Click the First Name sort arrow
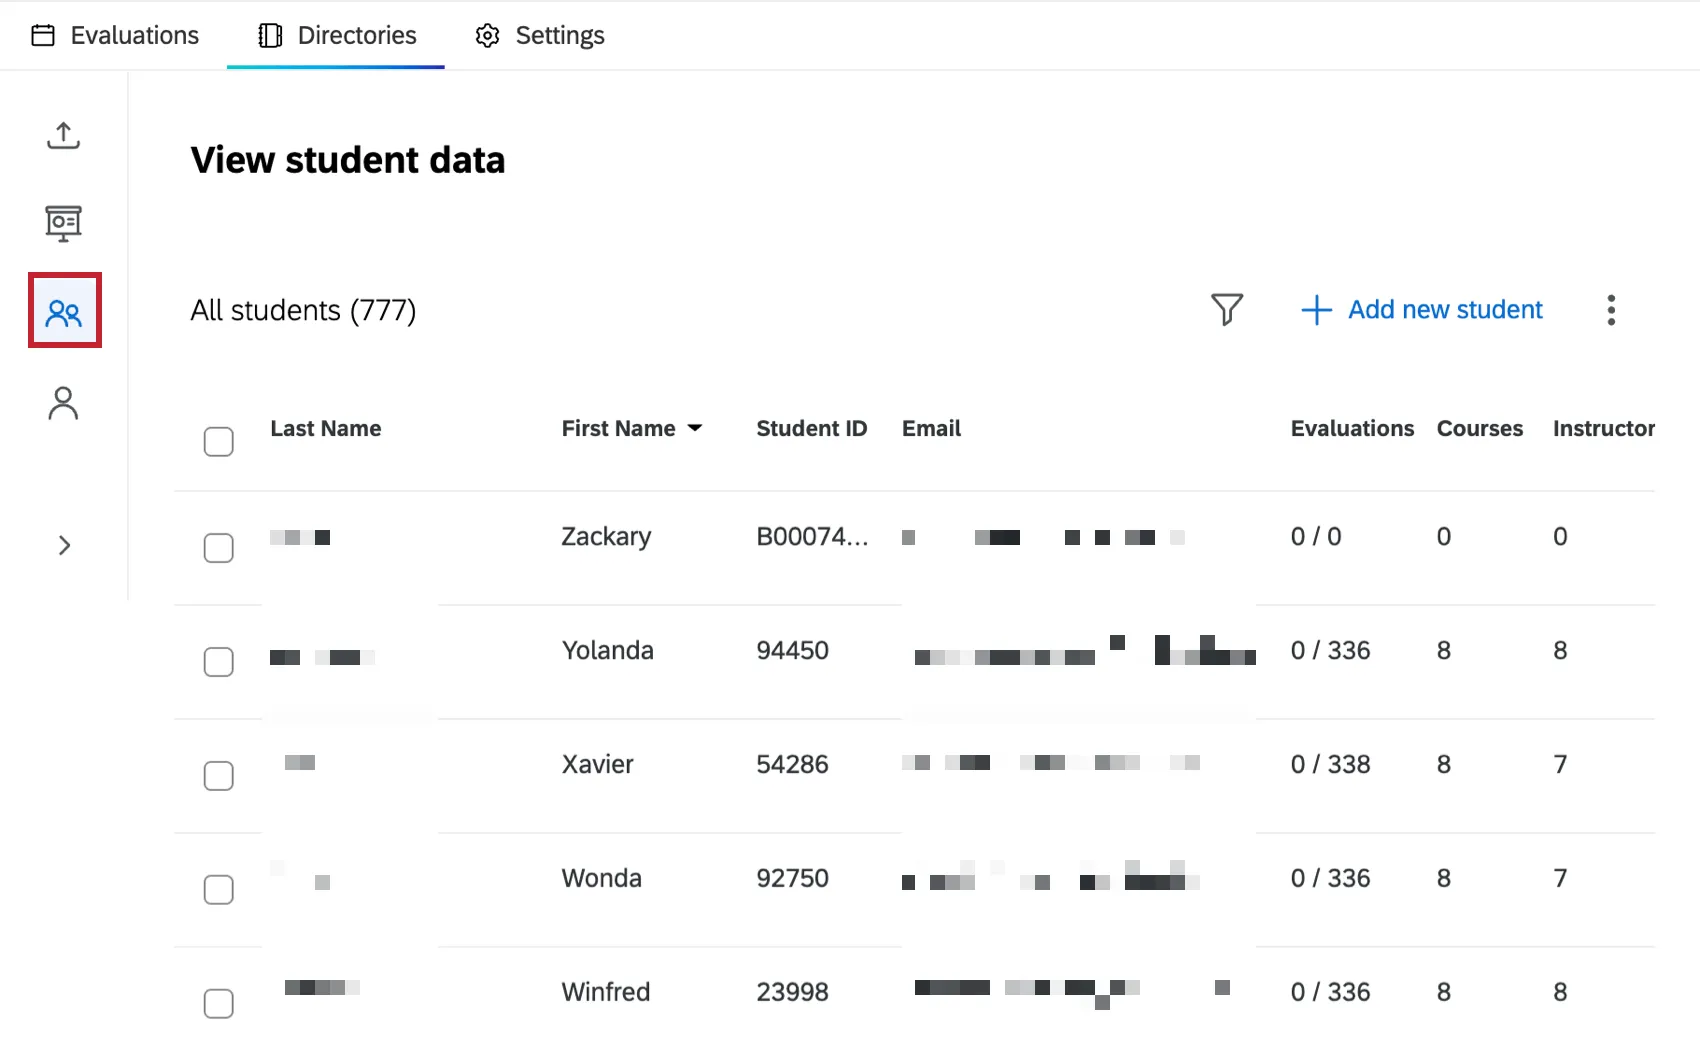 pos(695,428)
